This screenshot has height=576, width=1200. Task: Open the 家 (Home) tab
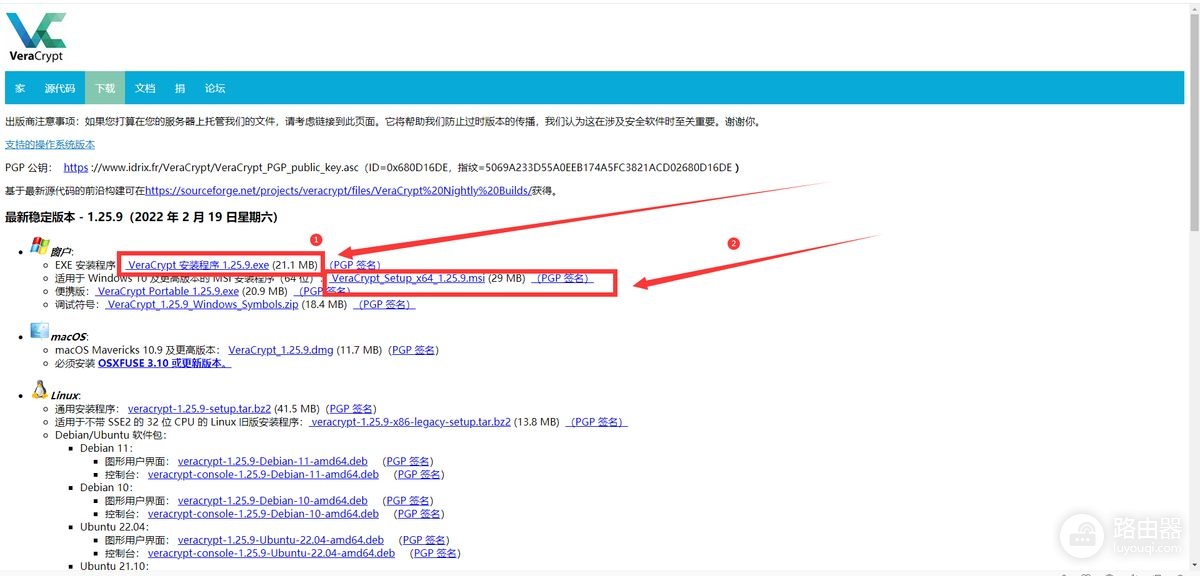[x=20, y=88]
